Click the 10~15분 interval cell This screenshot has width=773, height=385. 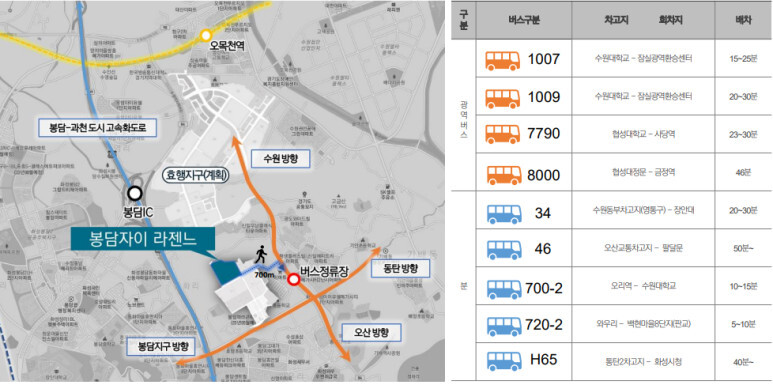(x=743, y=286)
